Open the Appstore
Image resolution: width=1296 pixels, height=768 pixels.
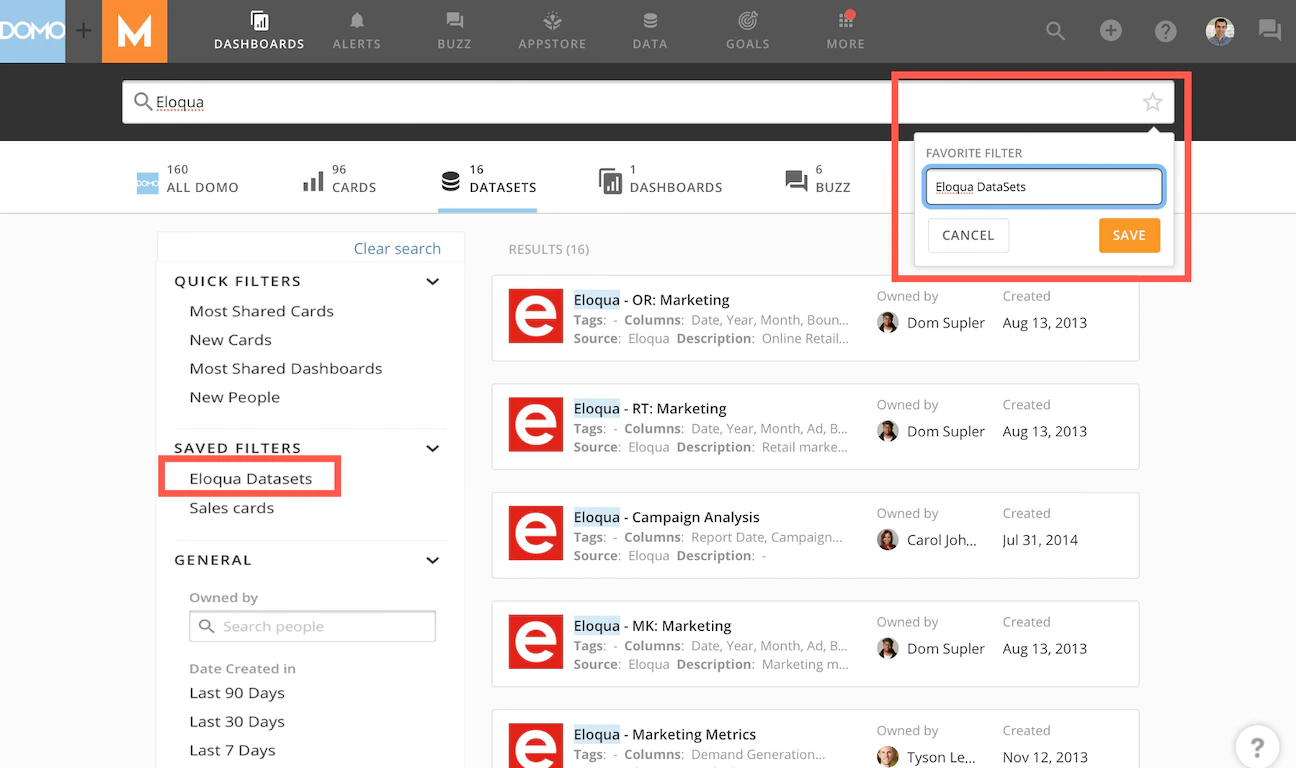552,30
